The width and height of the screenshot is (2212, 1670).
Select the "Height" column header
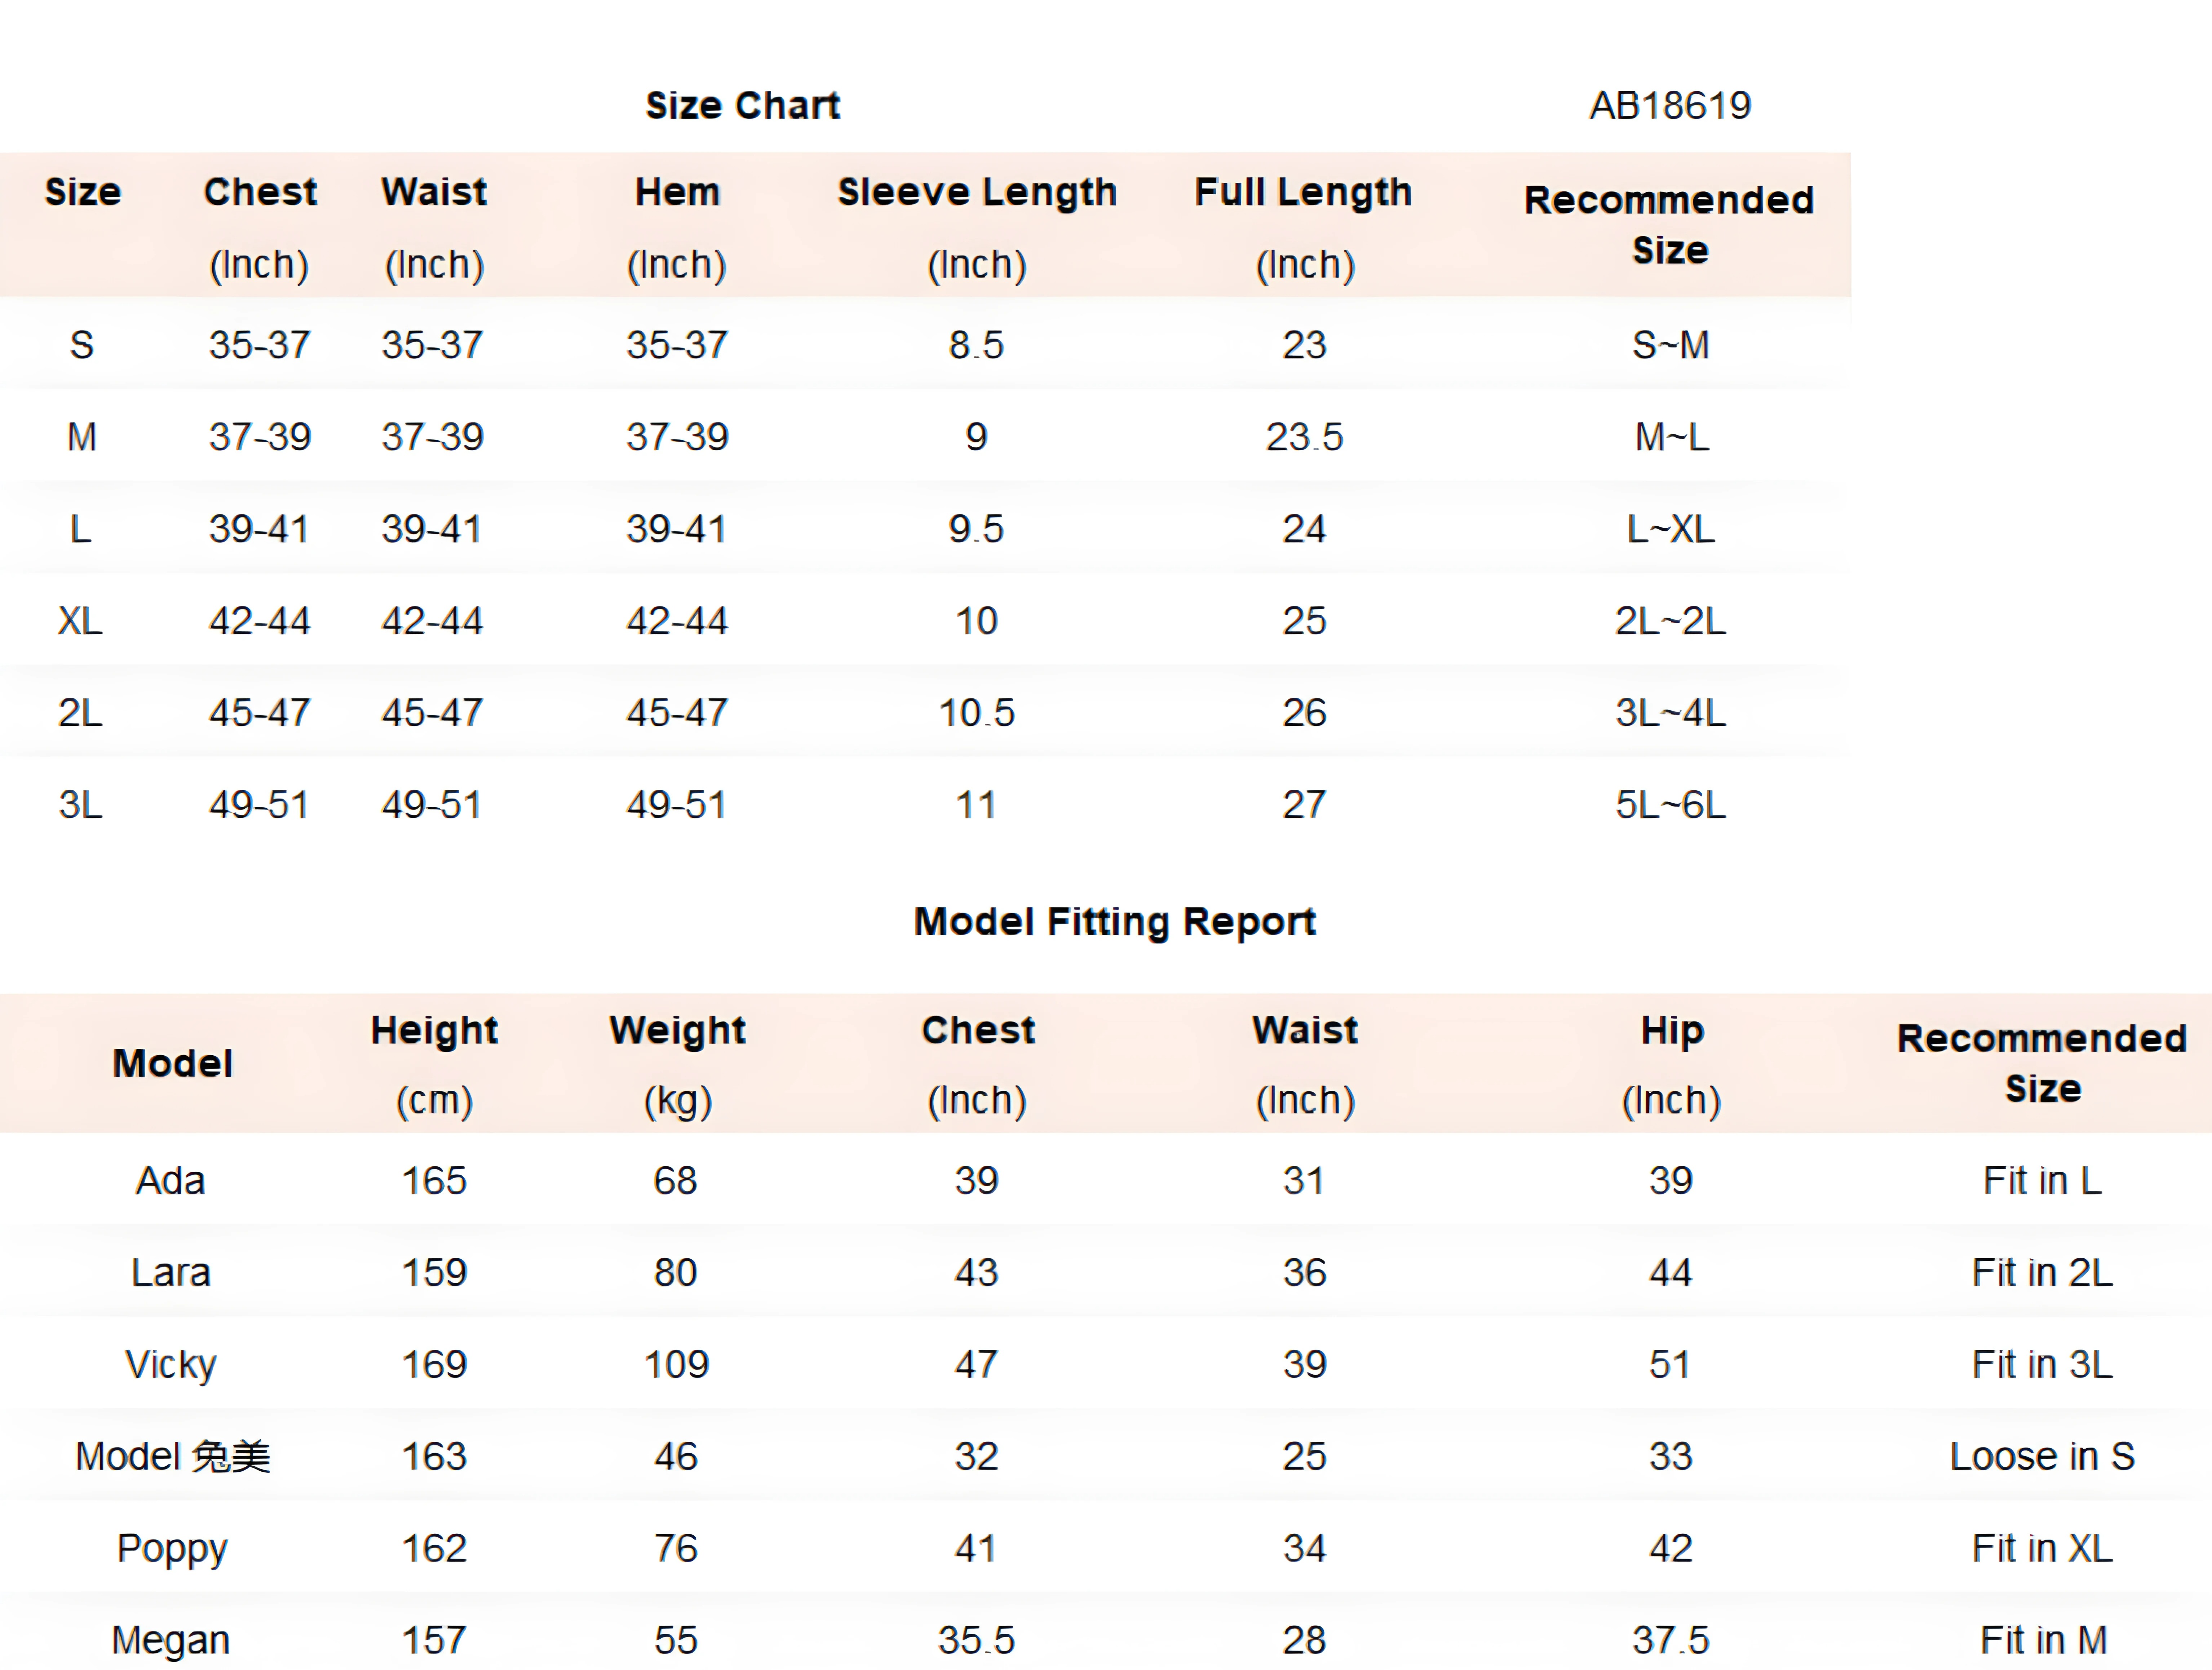click(434, 1030)
